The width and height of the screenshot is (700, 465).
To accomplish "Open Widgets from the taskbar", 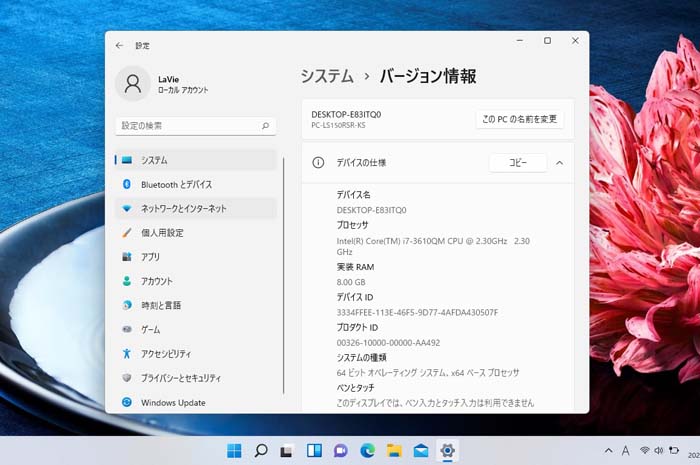I will pos(314,451).
